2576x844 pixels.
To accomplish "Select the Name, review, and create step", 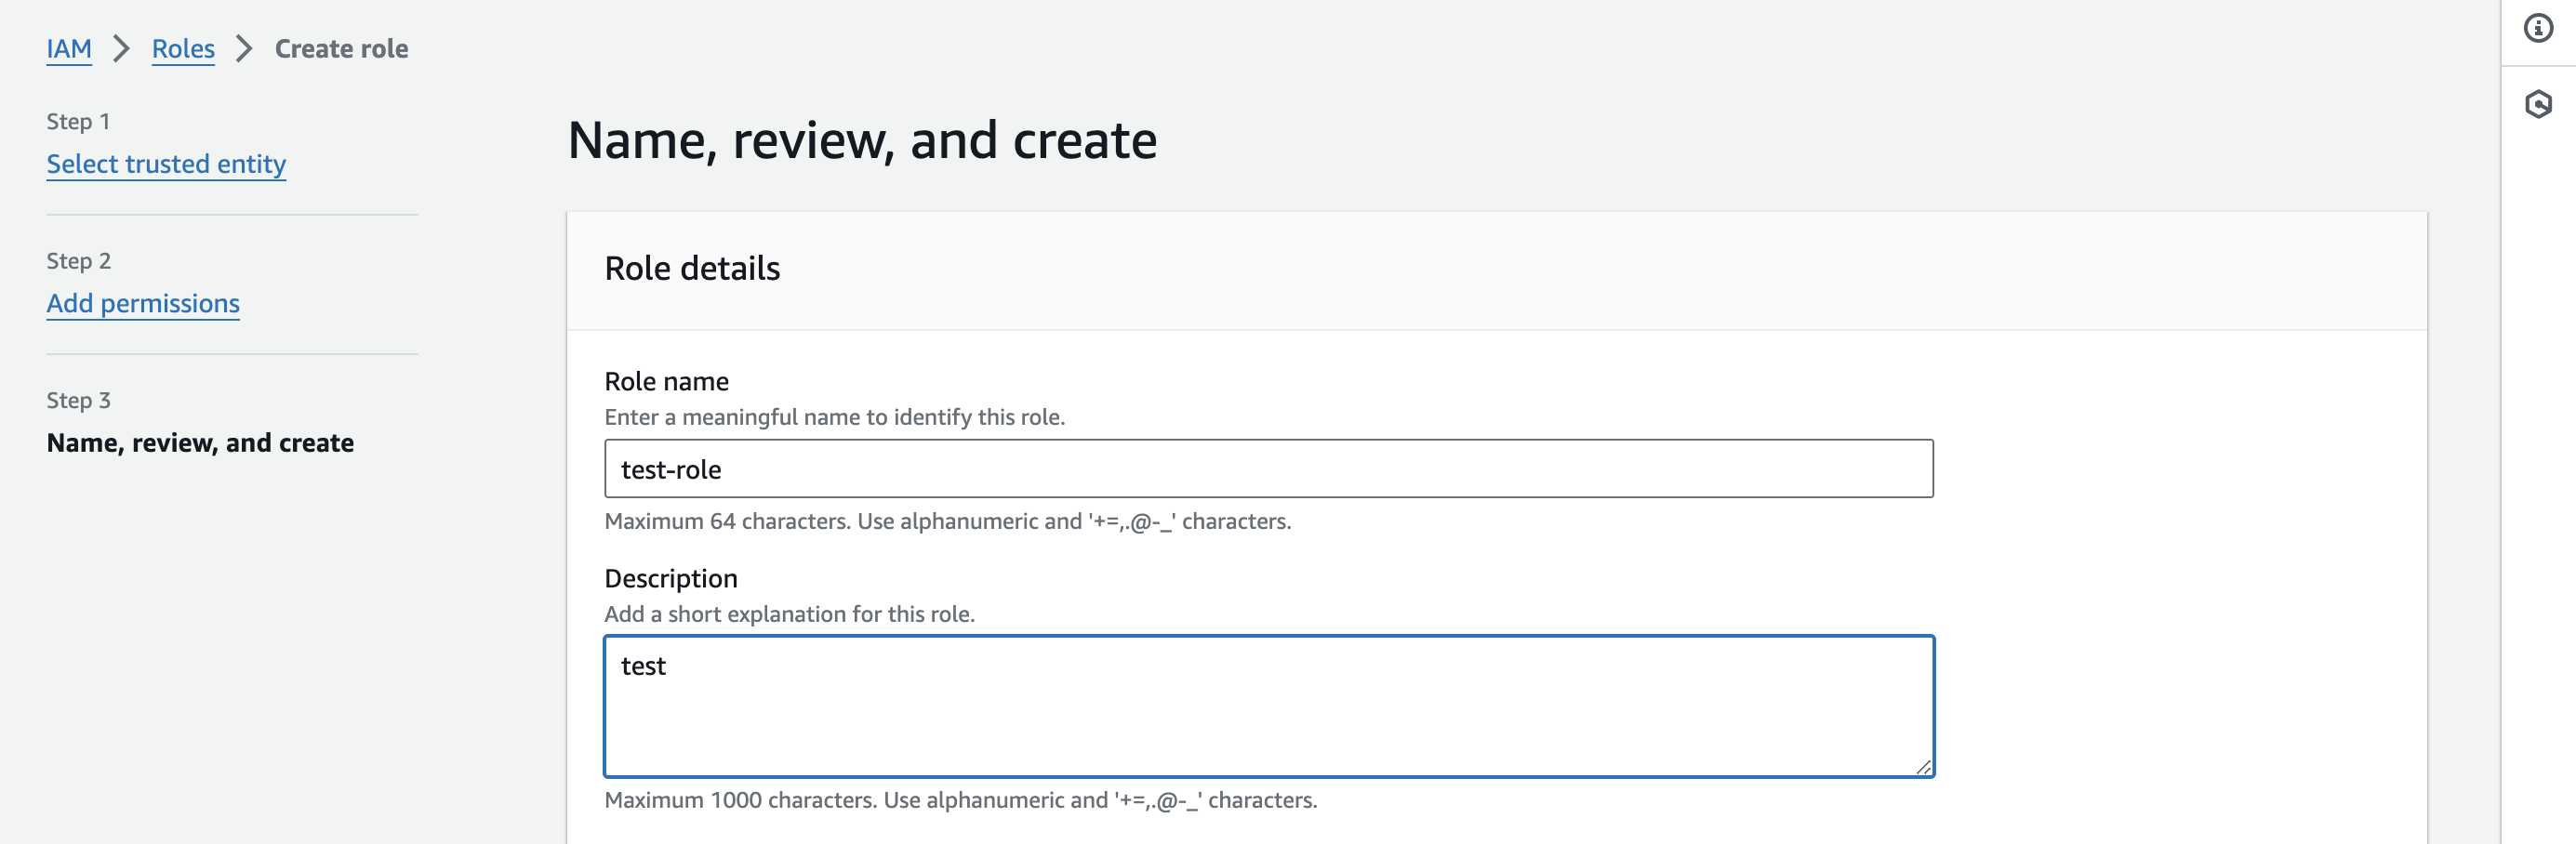I will tap(200, 442).
